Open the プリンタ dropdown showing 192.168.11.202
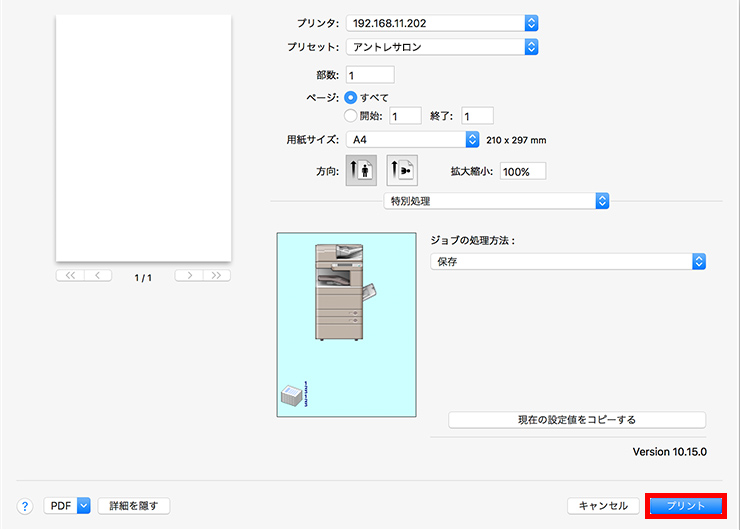Image resolution: width=740 pixels, height=530 pixels. coord(442,22)
